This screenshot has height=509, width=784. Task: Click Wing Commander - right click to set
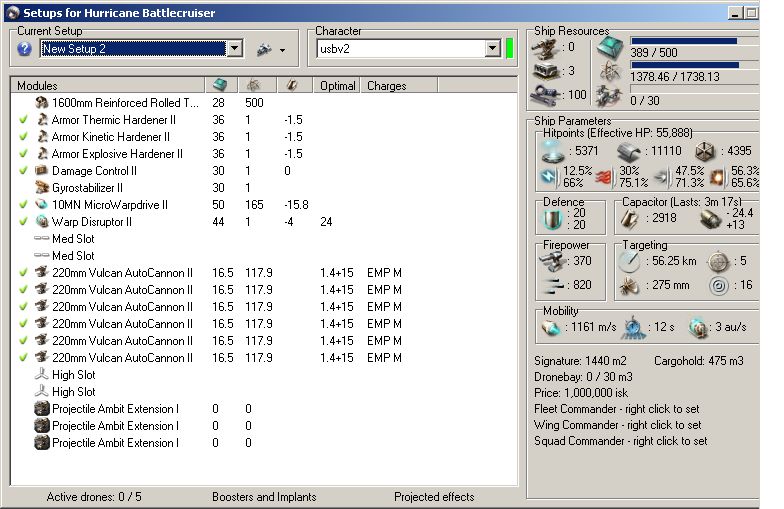point(618,424)
